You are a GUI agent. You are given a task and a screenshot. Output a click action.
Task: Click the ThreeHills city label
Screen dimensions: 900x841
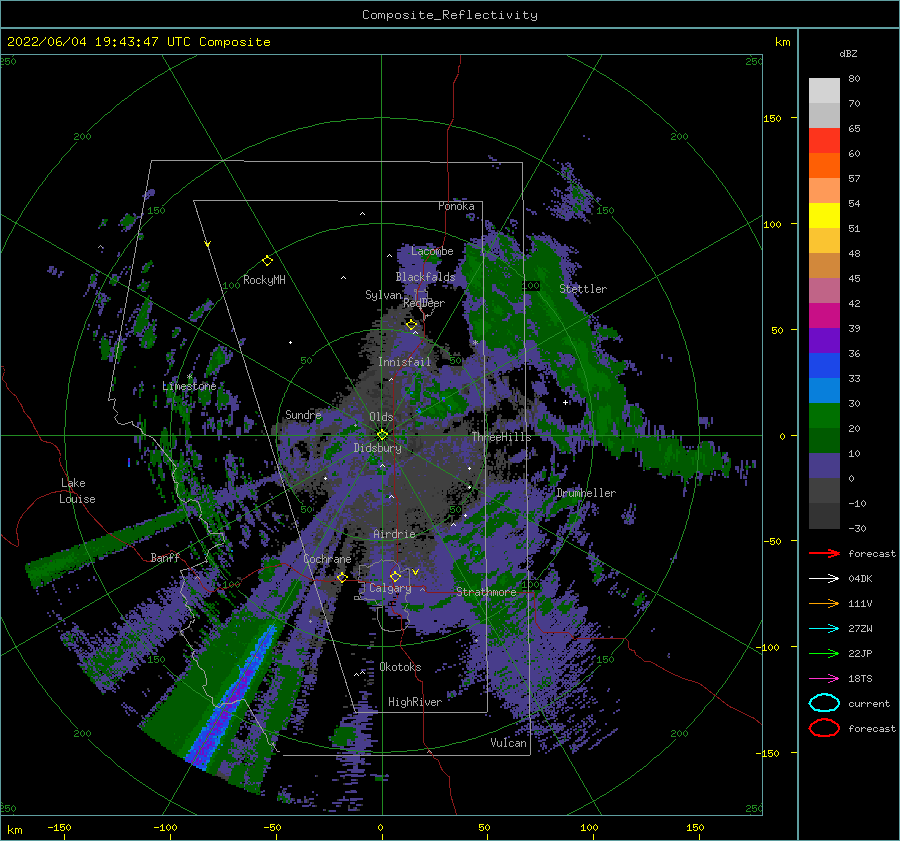[x=502, y=437]
